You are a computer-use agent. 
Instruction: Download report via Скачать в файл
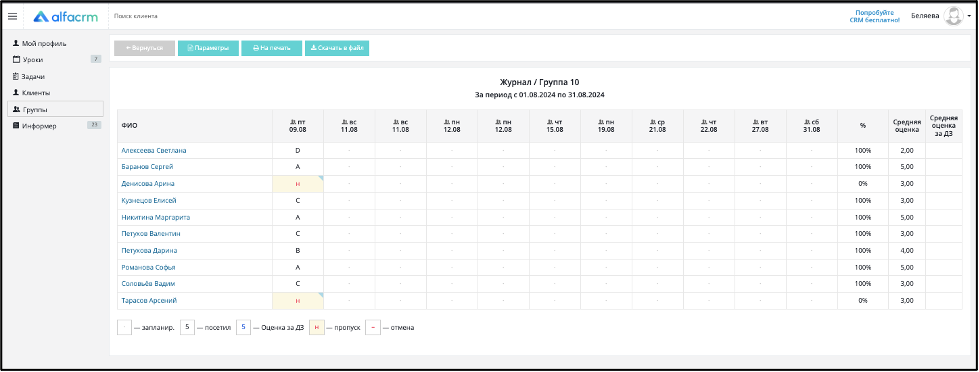(337, 48)
